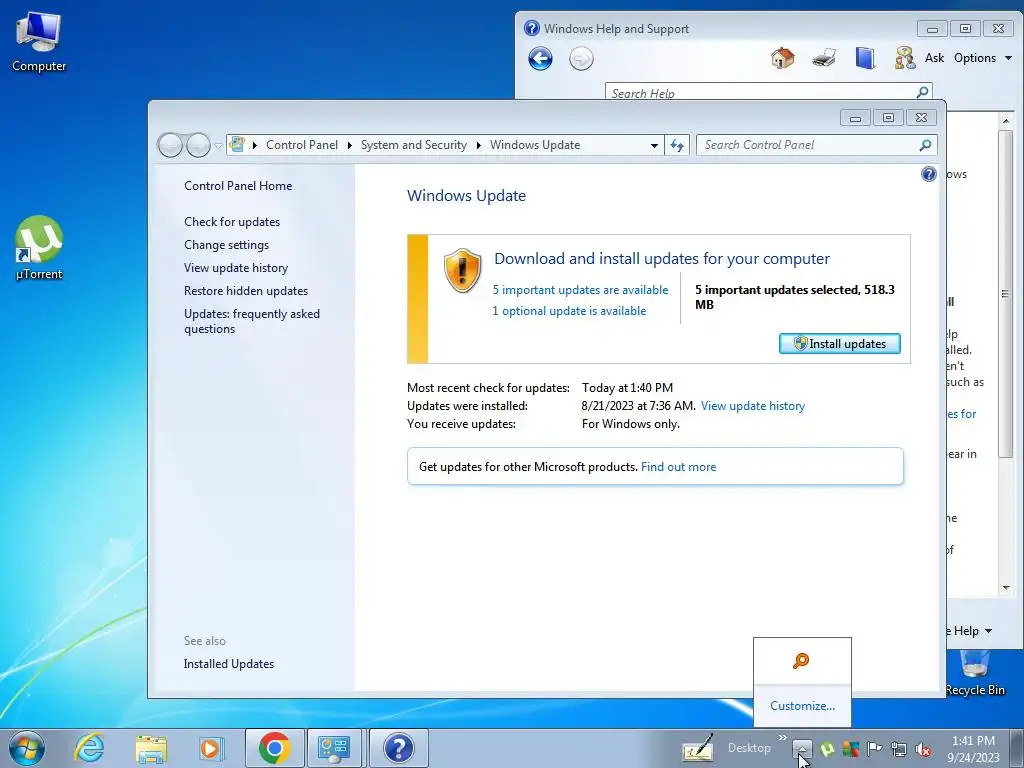Open Updates frequently asked questions
Screen dimensions: 1024x768
[252, 321]
